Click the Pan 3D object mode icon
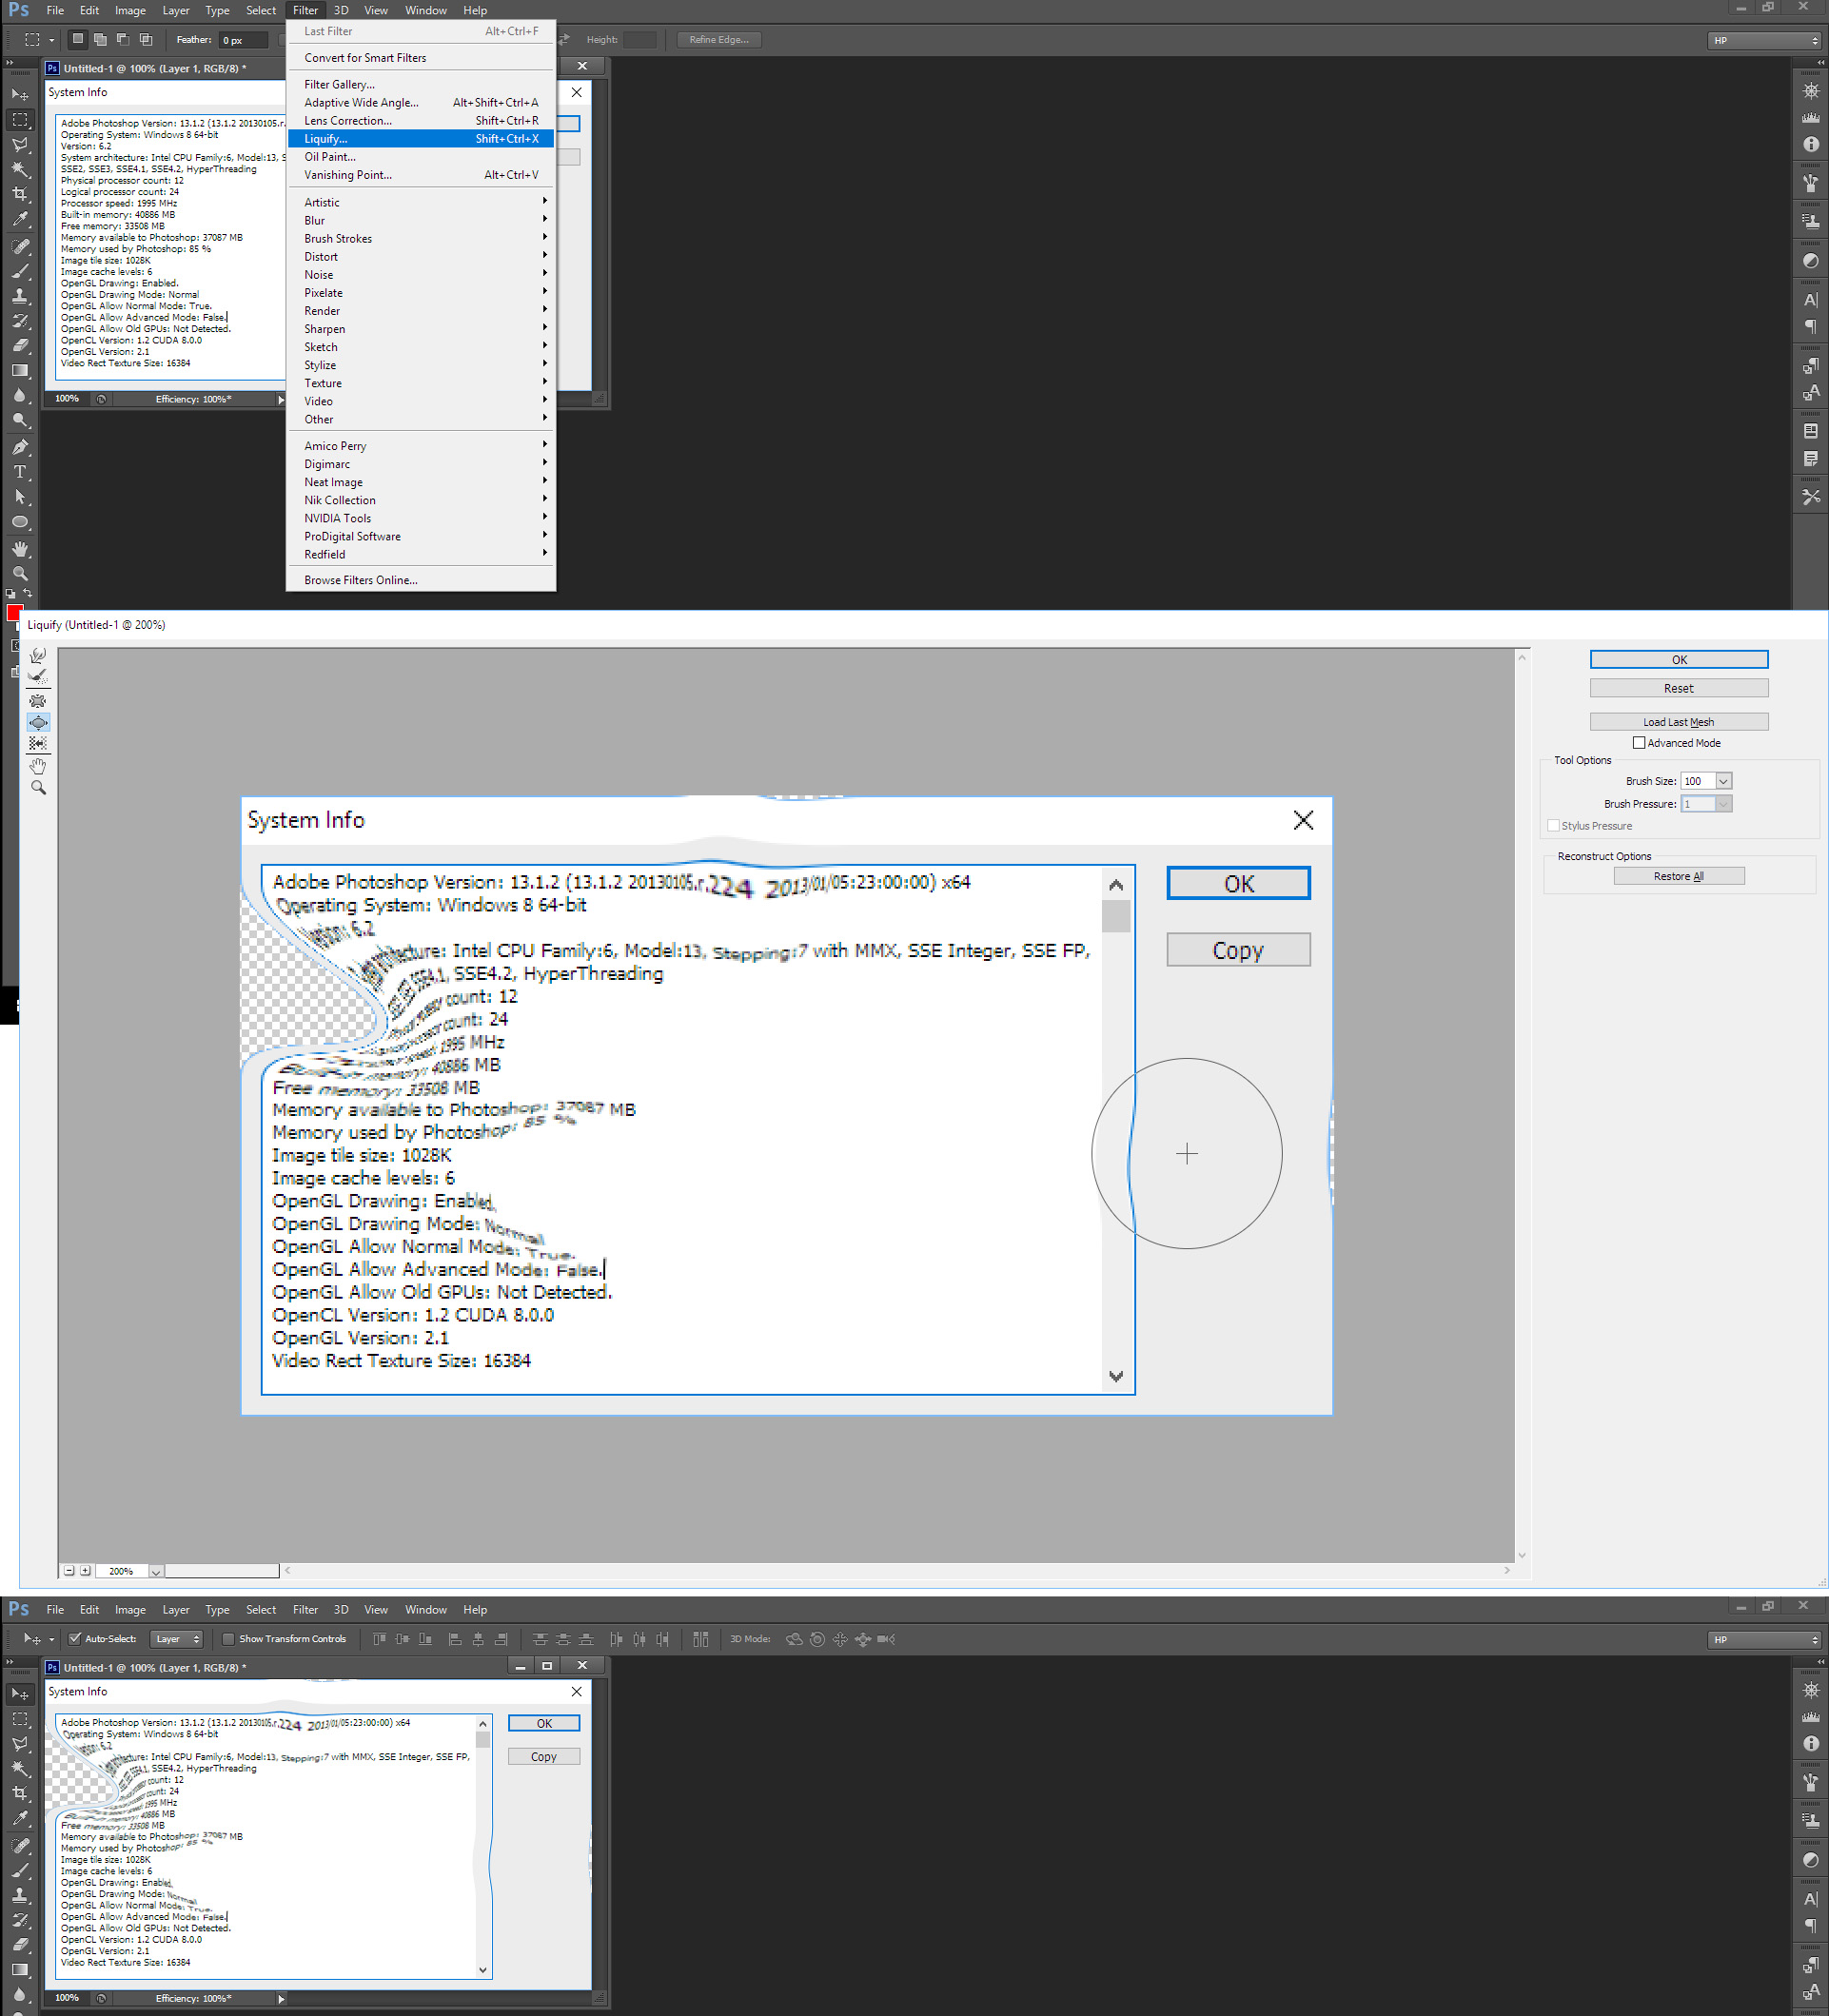This screenshot has width=1829, height=2016. [x=840, y=1639]
